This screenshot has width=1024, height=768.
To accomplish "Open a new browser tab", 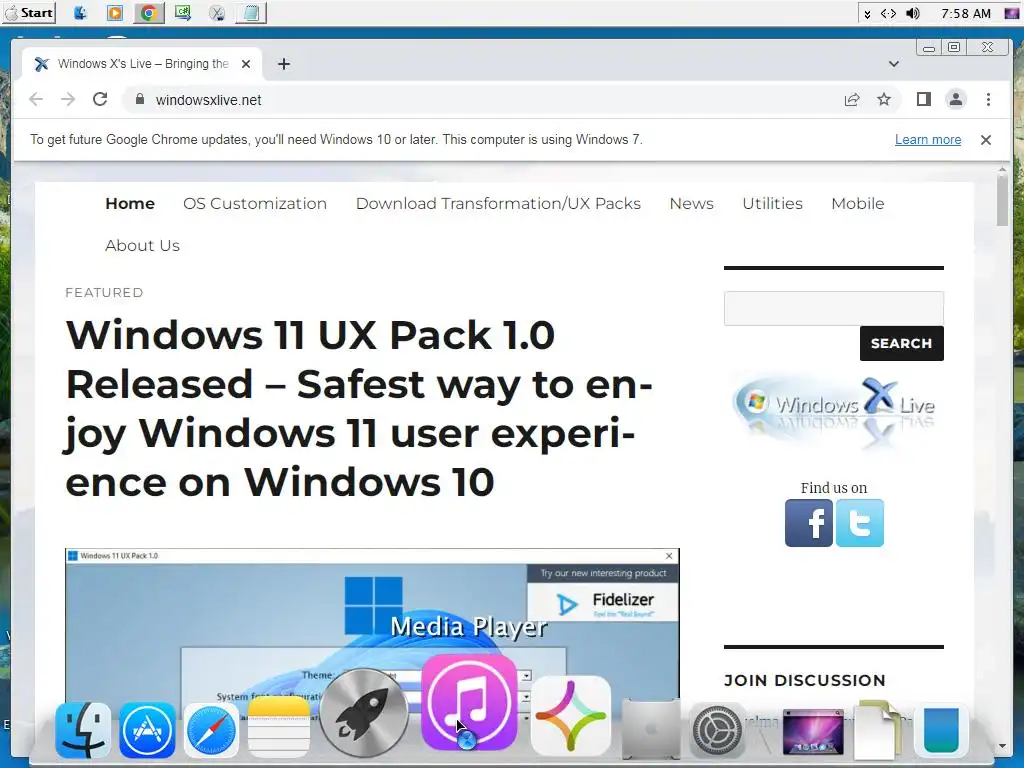I will point(283,64).
